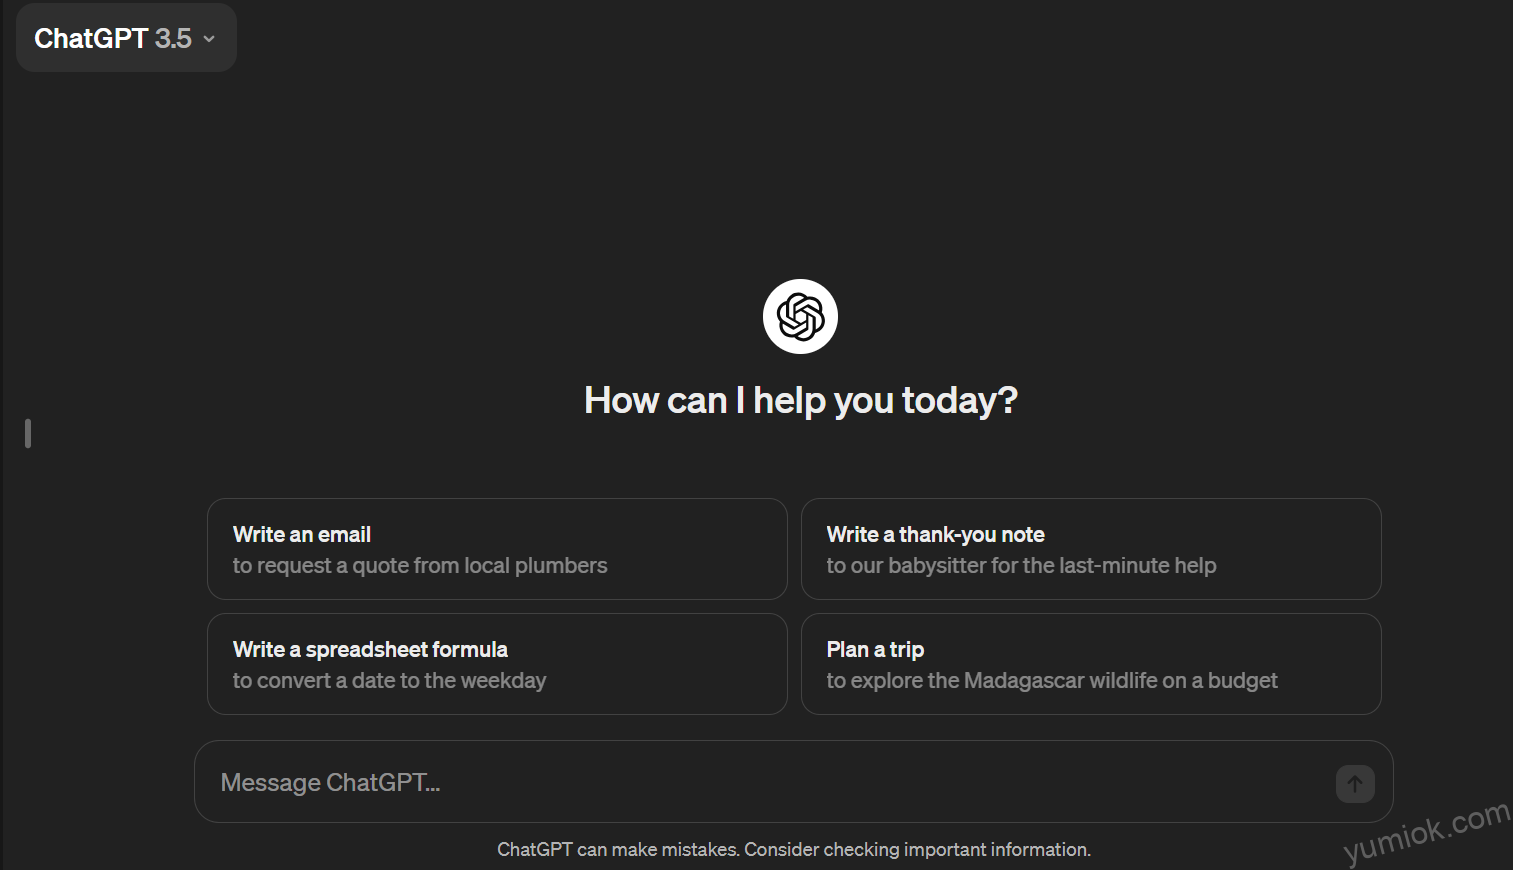Click the empty area right of the message placeholder
Image resolution: width=1513 pixels, height=870 pixels.
[885, 782]
